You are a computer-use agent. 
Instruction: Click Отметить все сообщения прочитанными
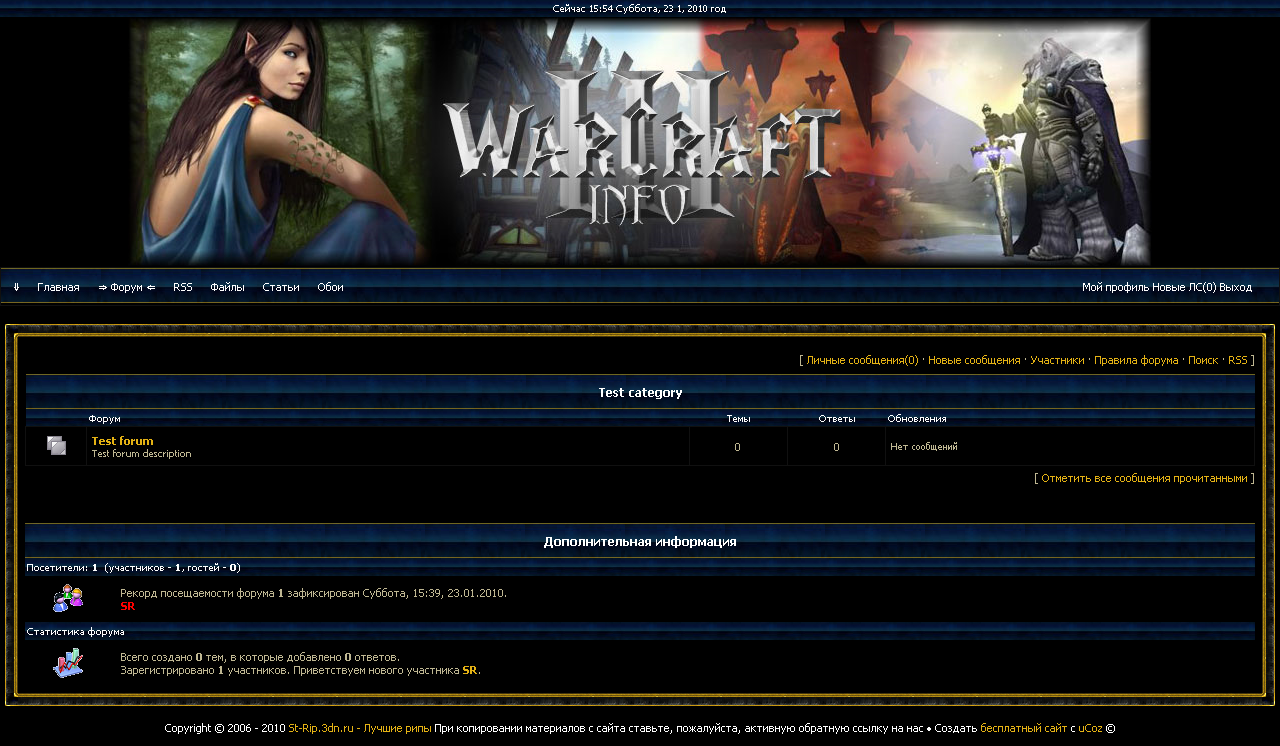(x=1144, y=478)
